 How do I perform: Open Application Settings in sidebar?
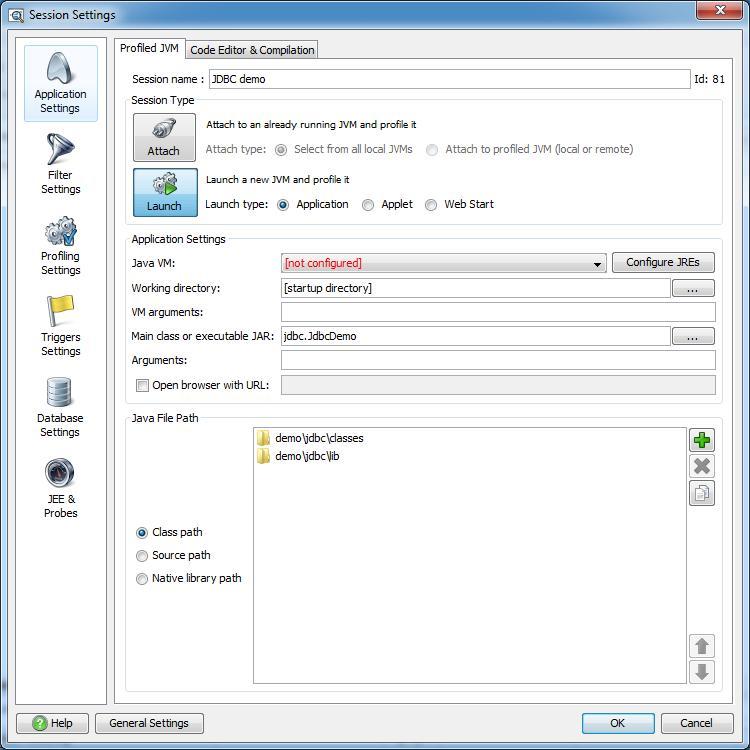pyautogui.click(x=61, y=83)
